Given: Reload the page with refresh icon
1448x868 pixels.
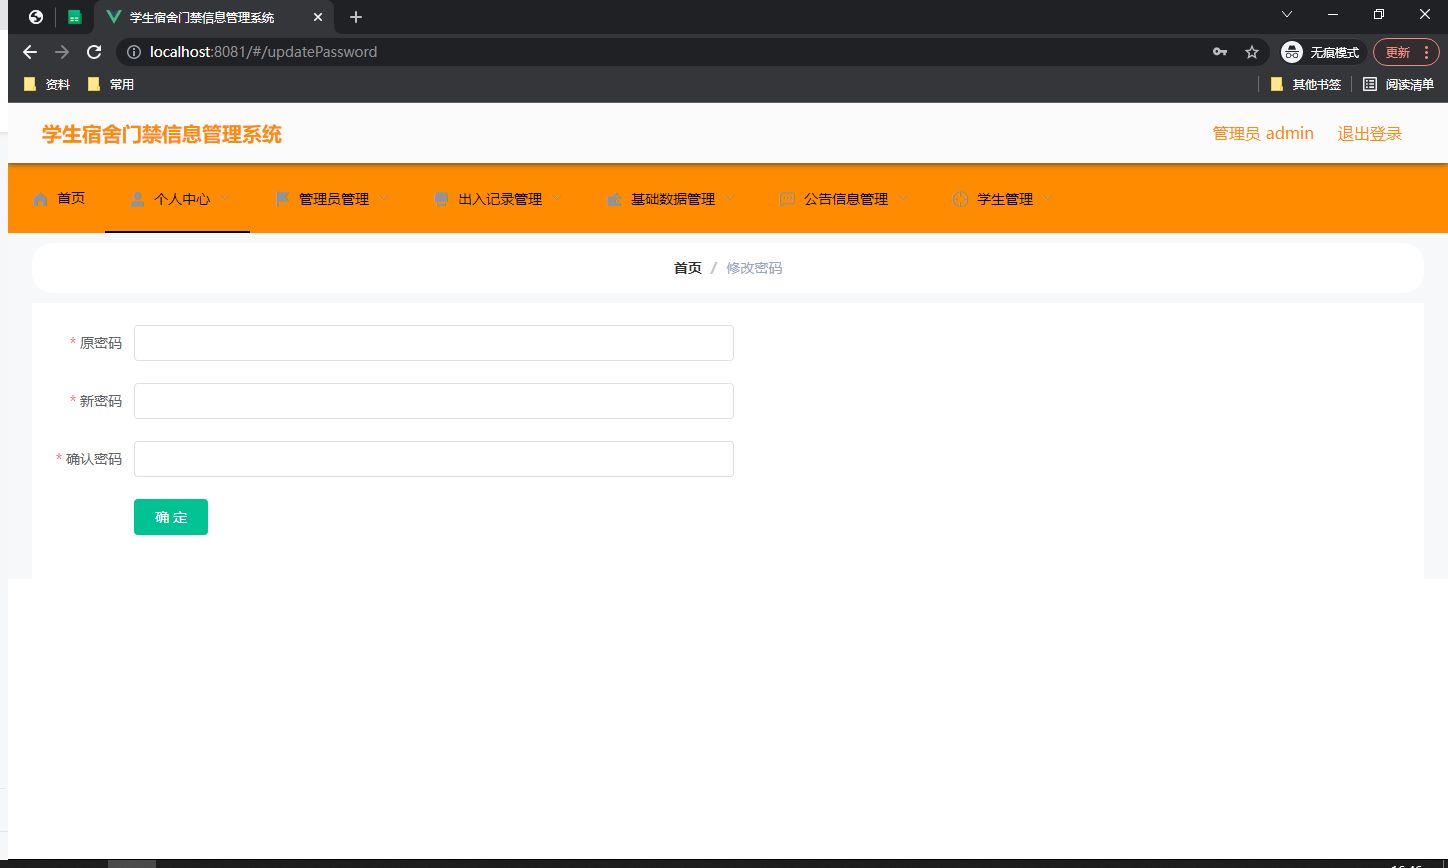Looking at the screenshot, I should 94,52.
